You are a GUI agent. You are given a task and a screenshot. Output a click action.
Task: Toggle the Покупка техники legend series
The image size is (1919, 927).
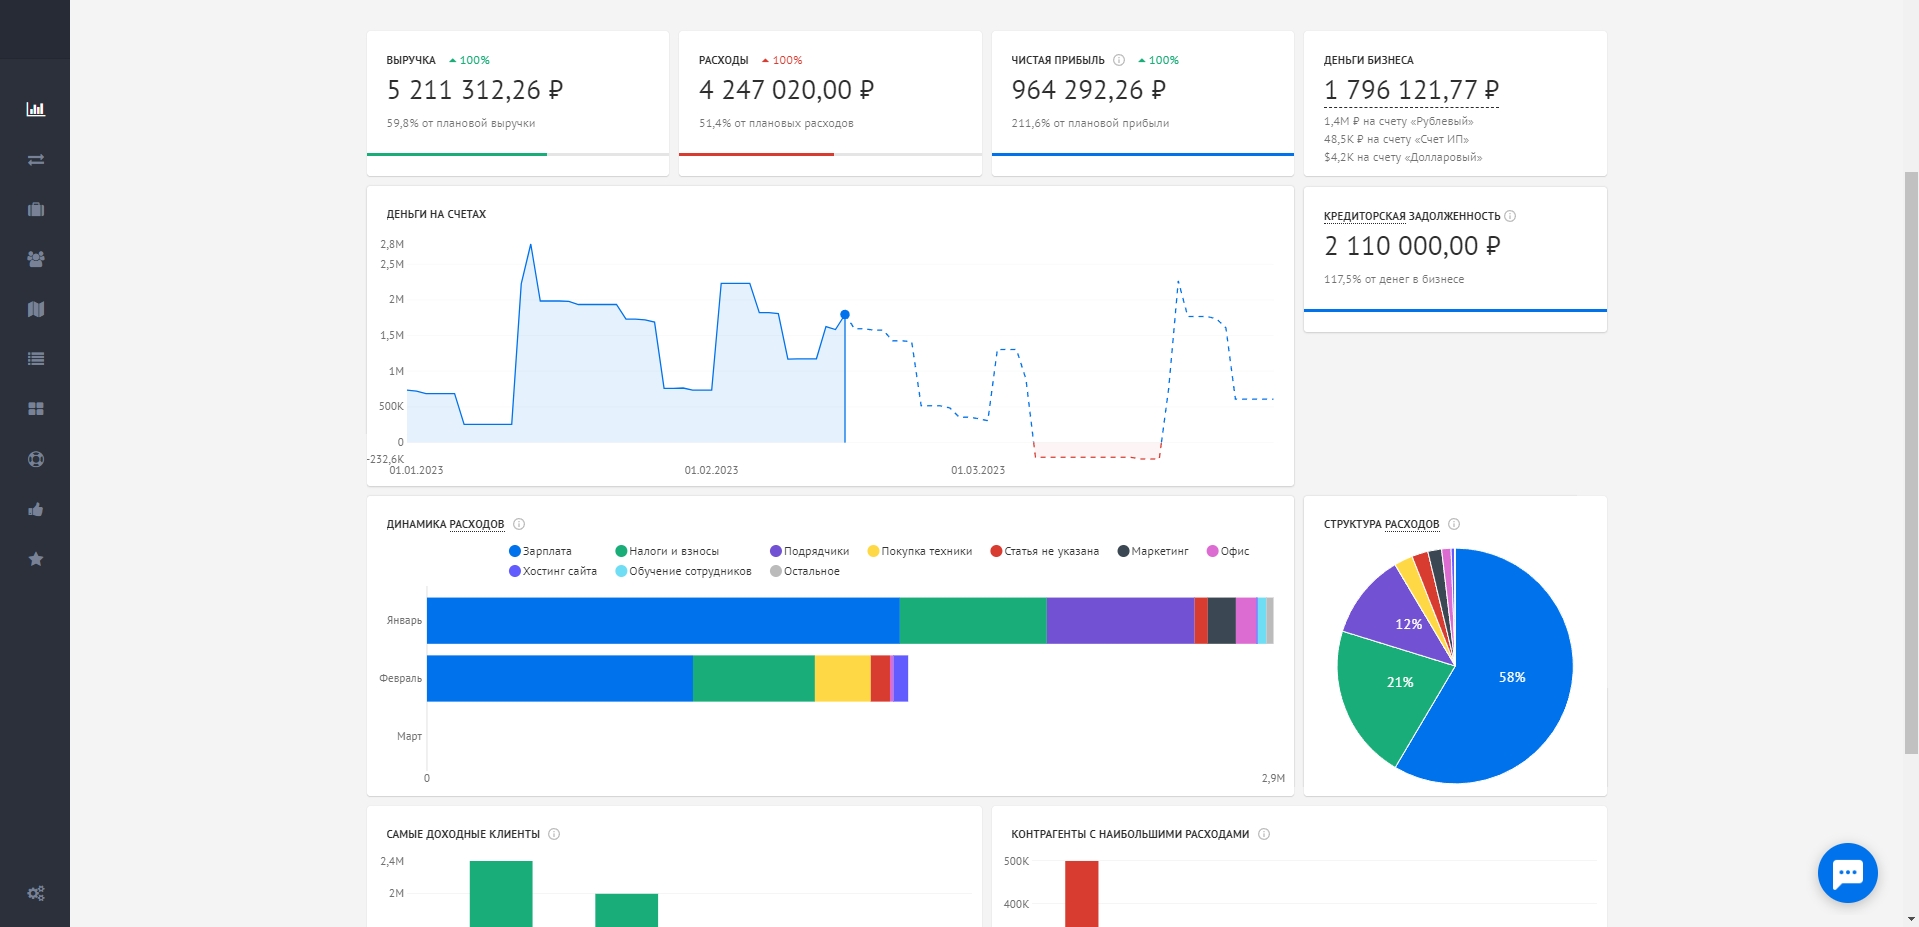click(x=920, y=551)
